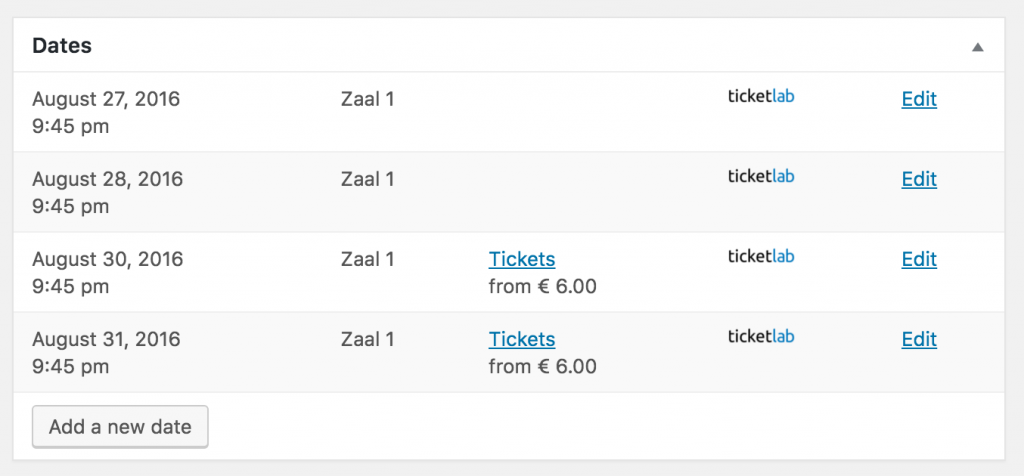
Task: Click ticketlab logo in August 28 row
Action: (x=761, y=176)
